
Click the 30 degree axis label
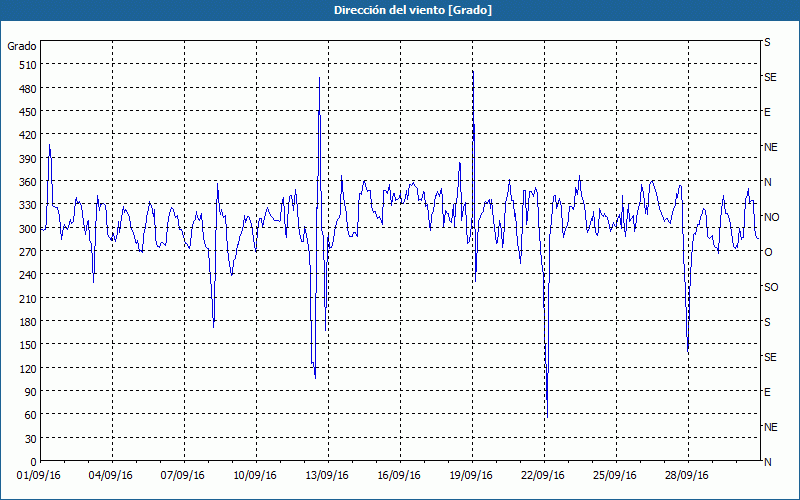(x=31, y=439)
